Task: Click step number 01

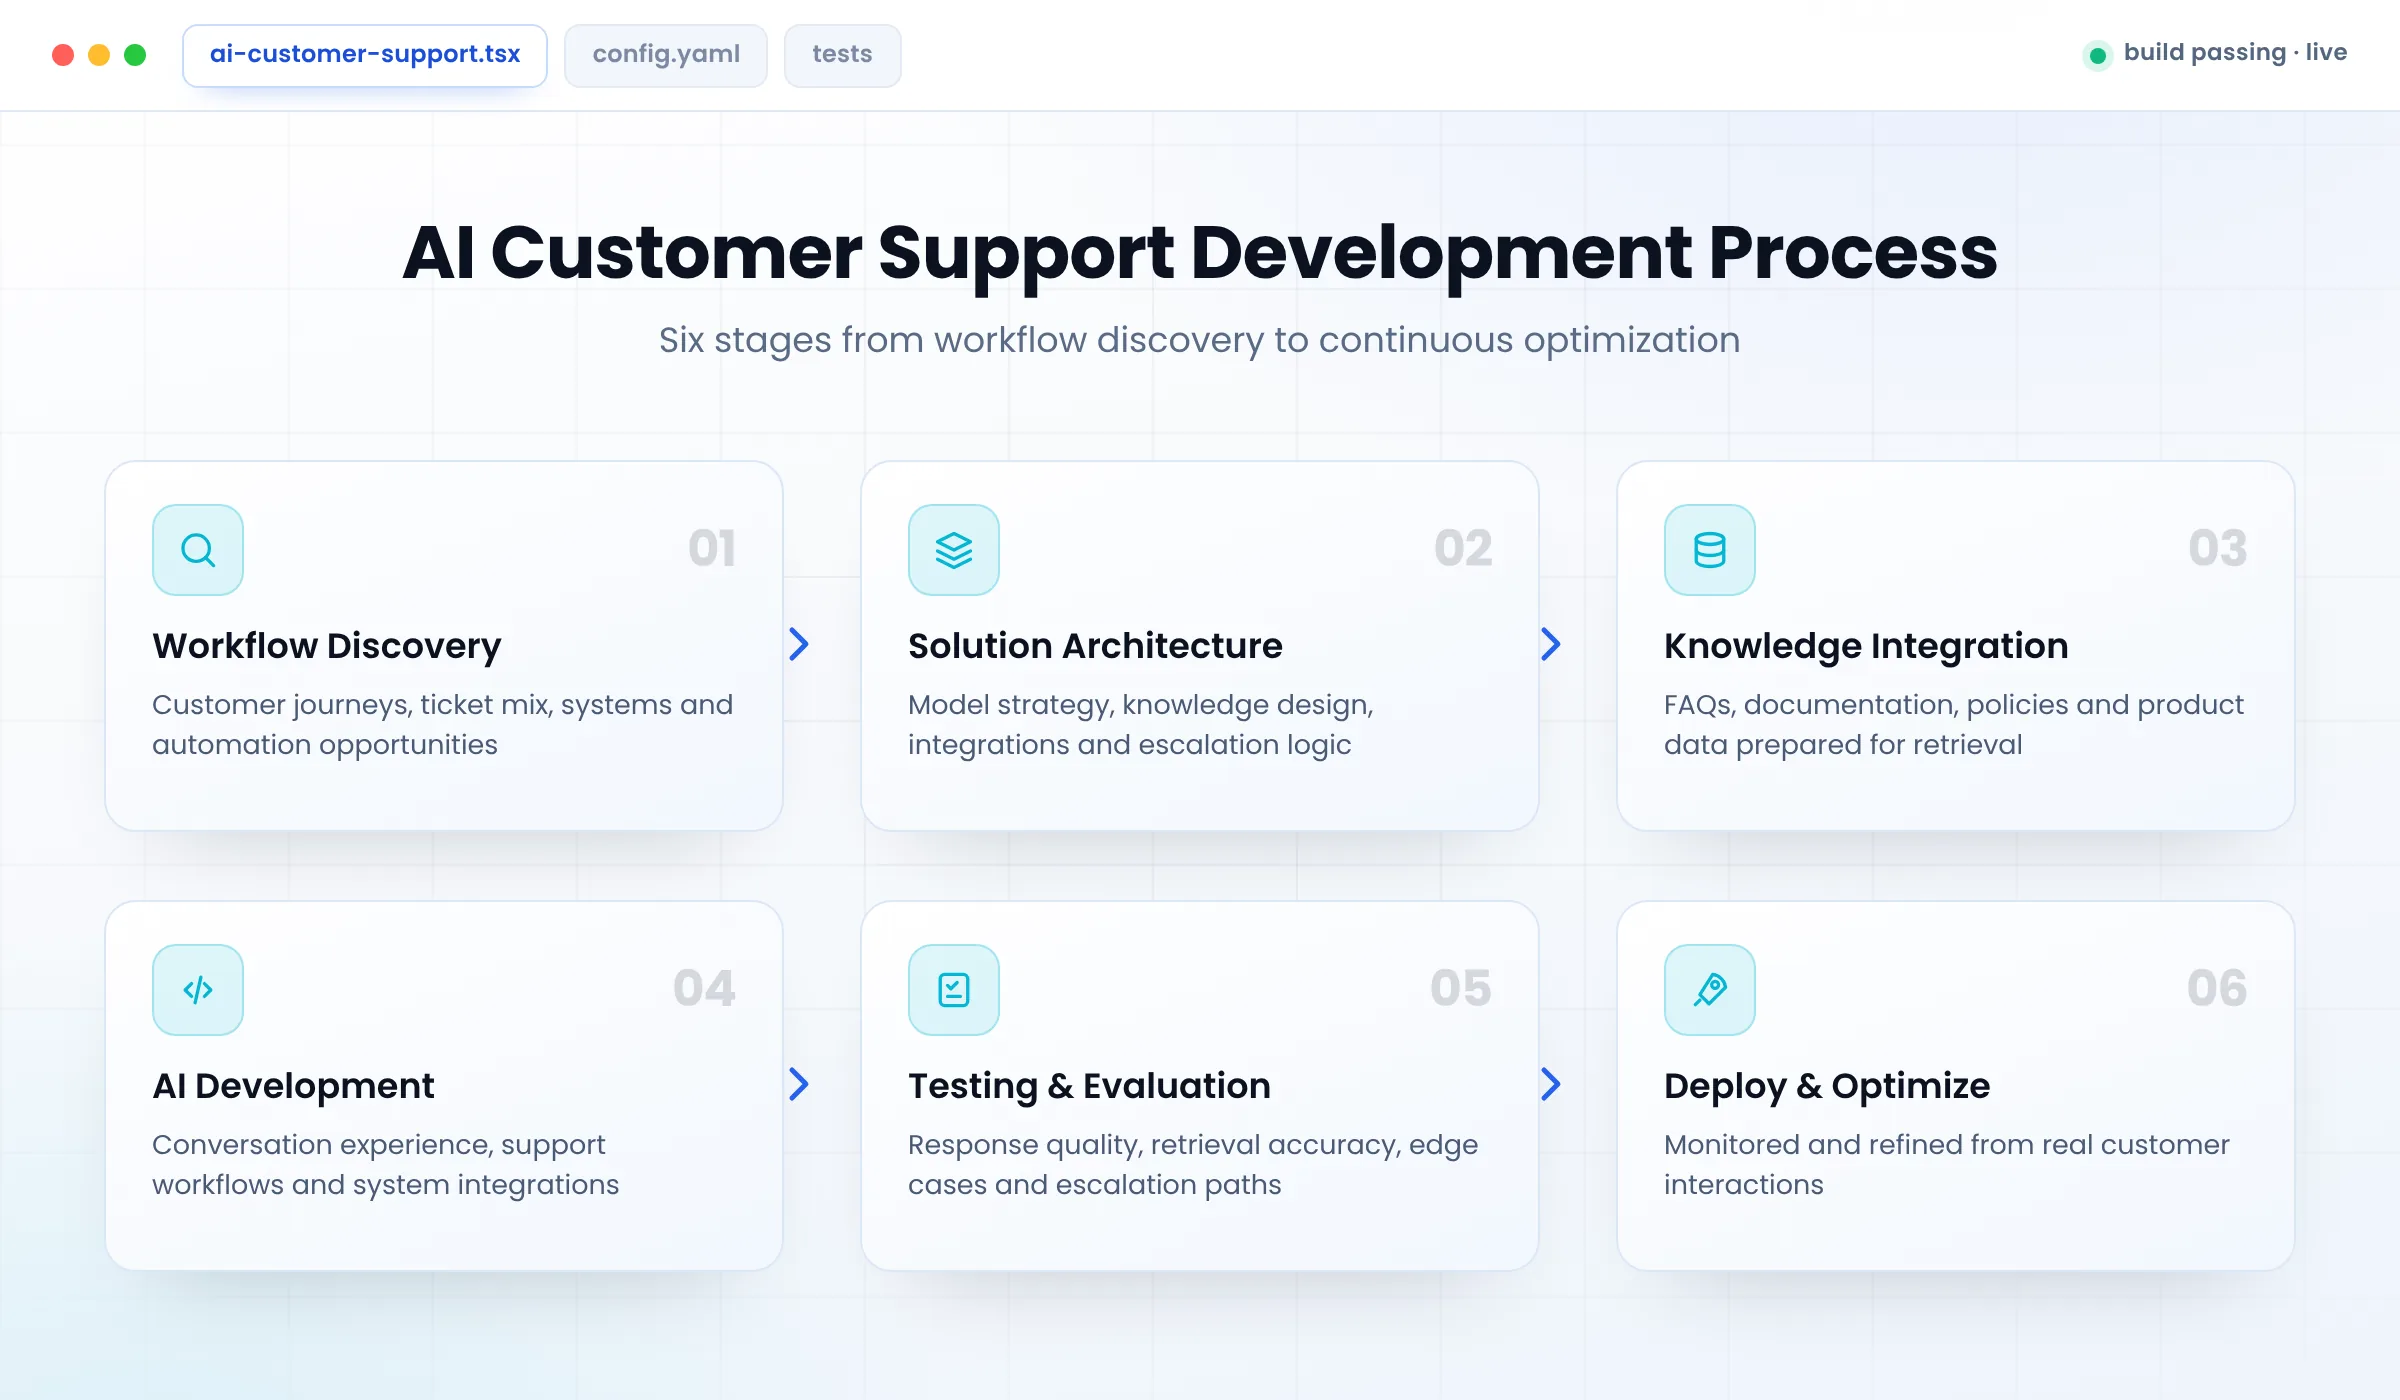Action: [712, 548]
